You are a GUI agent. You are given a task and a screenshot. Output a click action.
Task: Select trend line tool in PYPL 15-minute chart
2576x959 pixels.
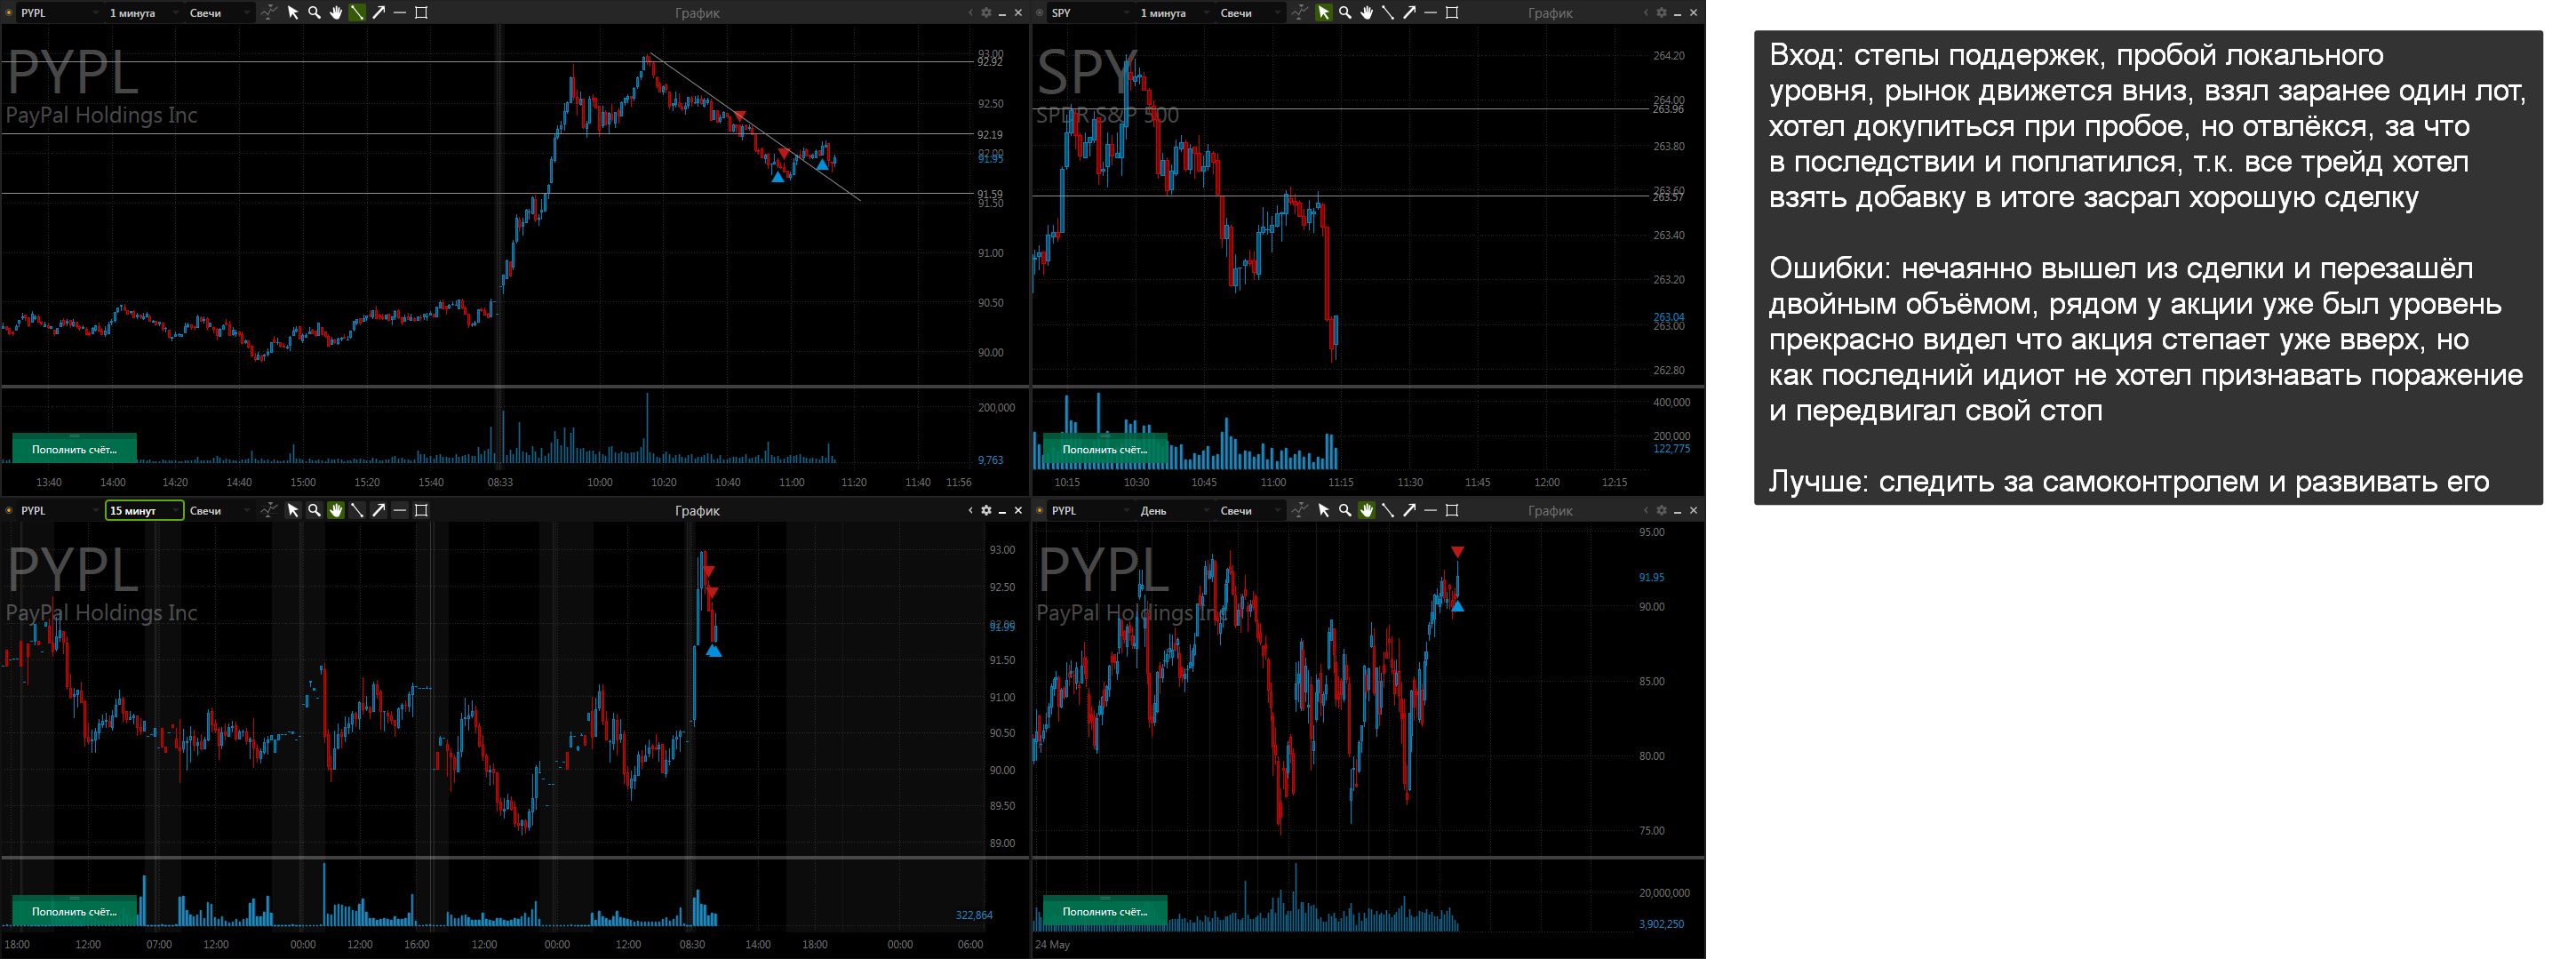tap(357, 510)
